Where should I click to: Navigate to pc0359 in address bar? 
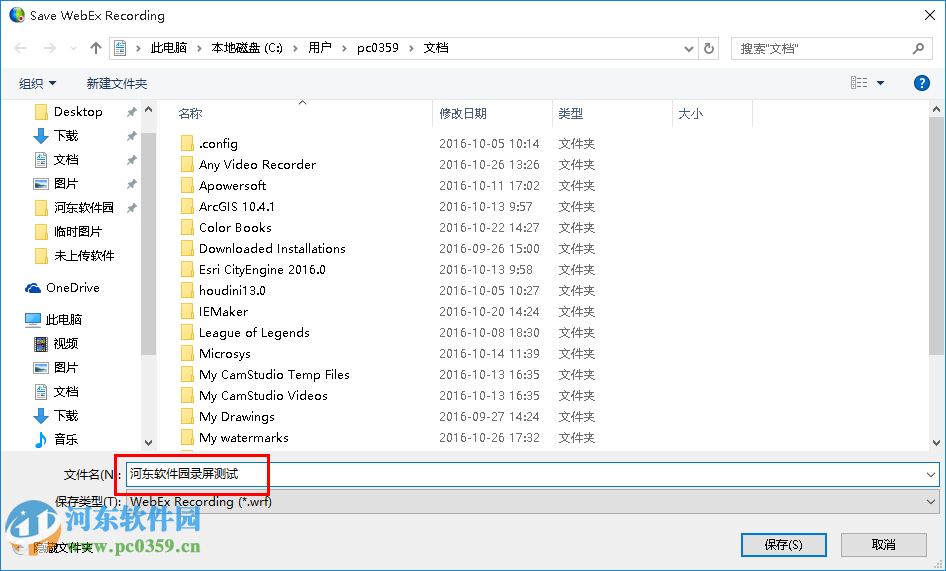pos(378,48)
